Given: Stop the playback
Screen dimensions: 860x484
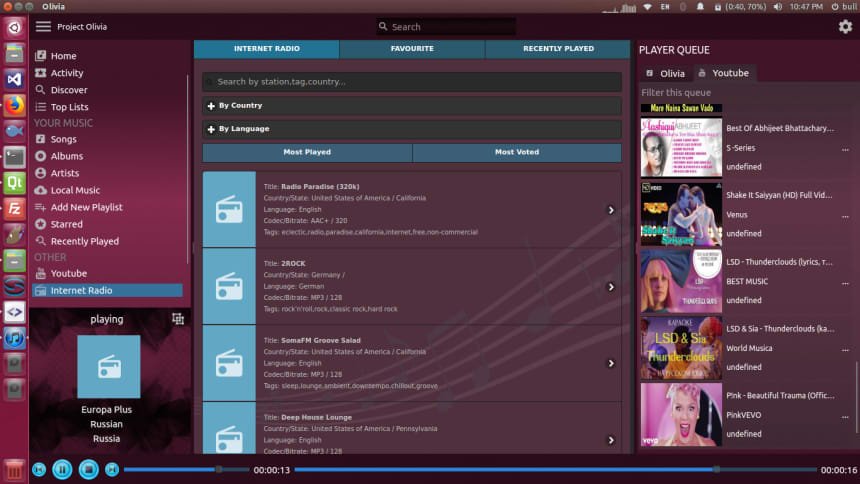Looking at the screenshot, I should 88,470.
